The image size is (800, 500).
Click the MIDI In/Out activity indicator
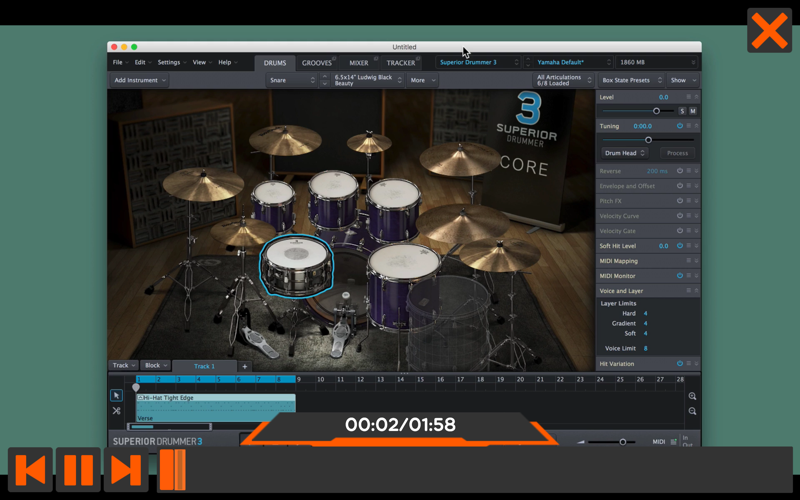[x=673, y=441]
